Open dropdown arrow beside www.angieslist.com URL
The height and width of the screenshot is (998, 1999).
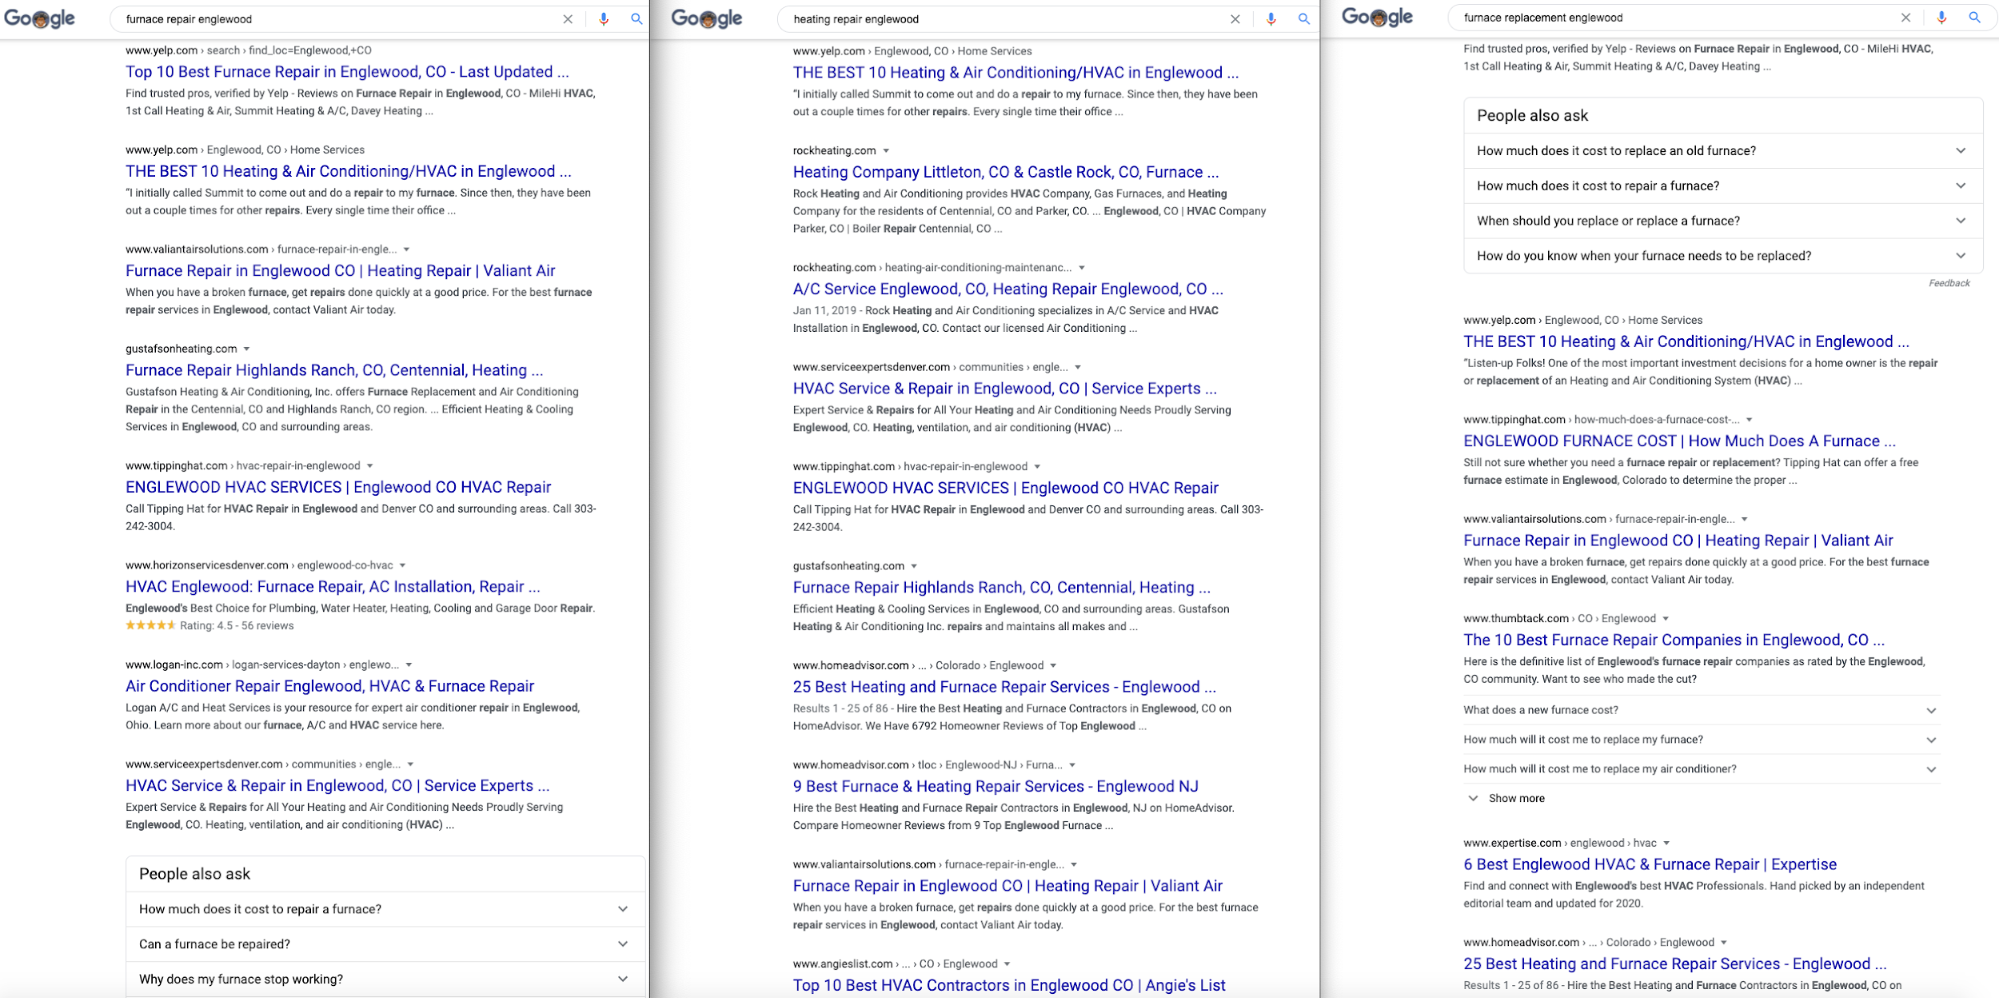[1007, 964]
